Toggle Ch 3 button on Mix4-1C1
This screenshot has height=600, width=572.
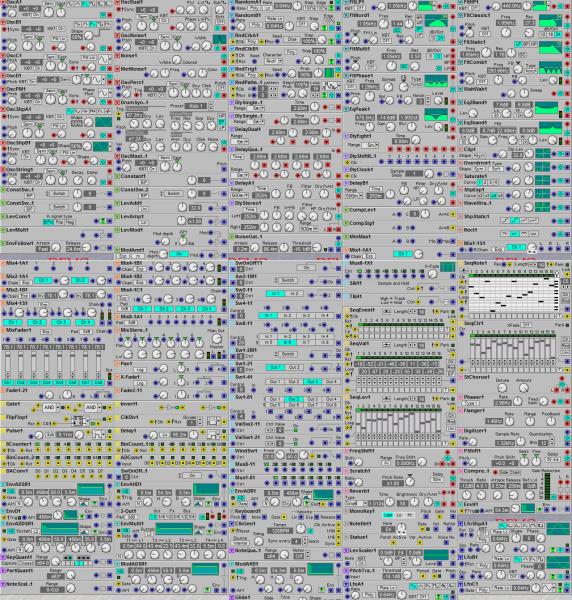[185, 308]
